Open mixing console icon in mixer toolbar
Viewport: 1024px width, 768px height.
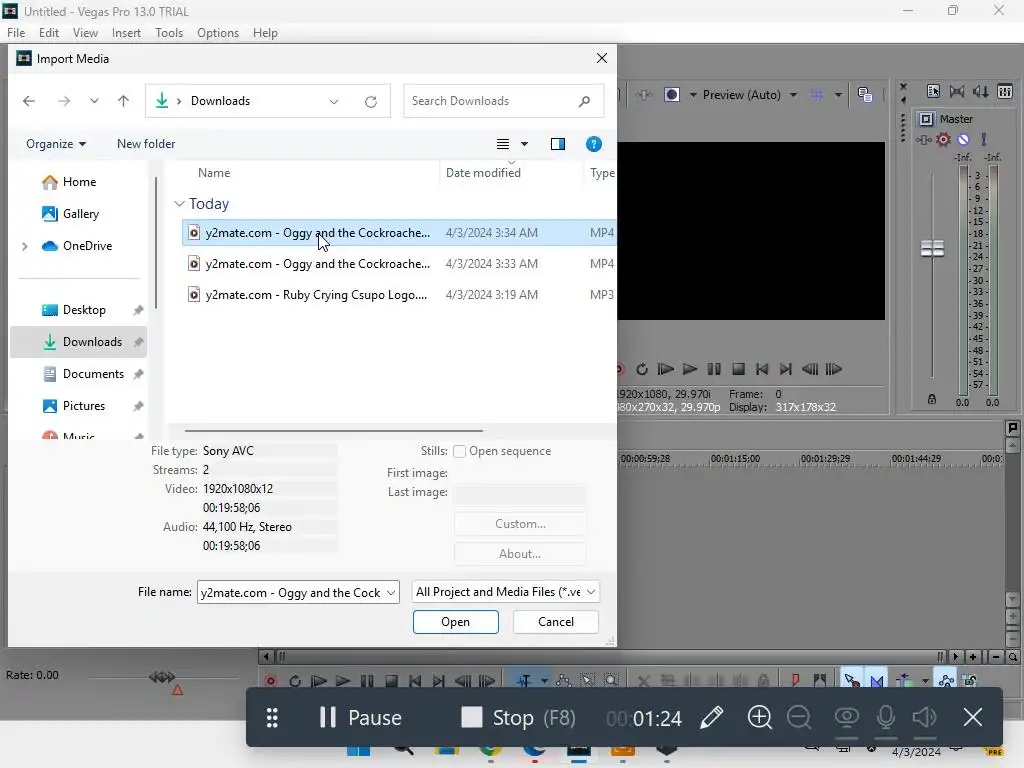tap(1005, 91)
